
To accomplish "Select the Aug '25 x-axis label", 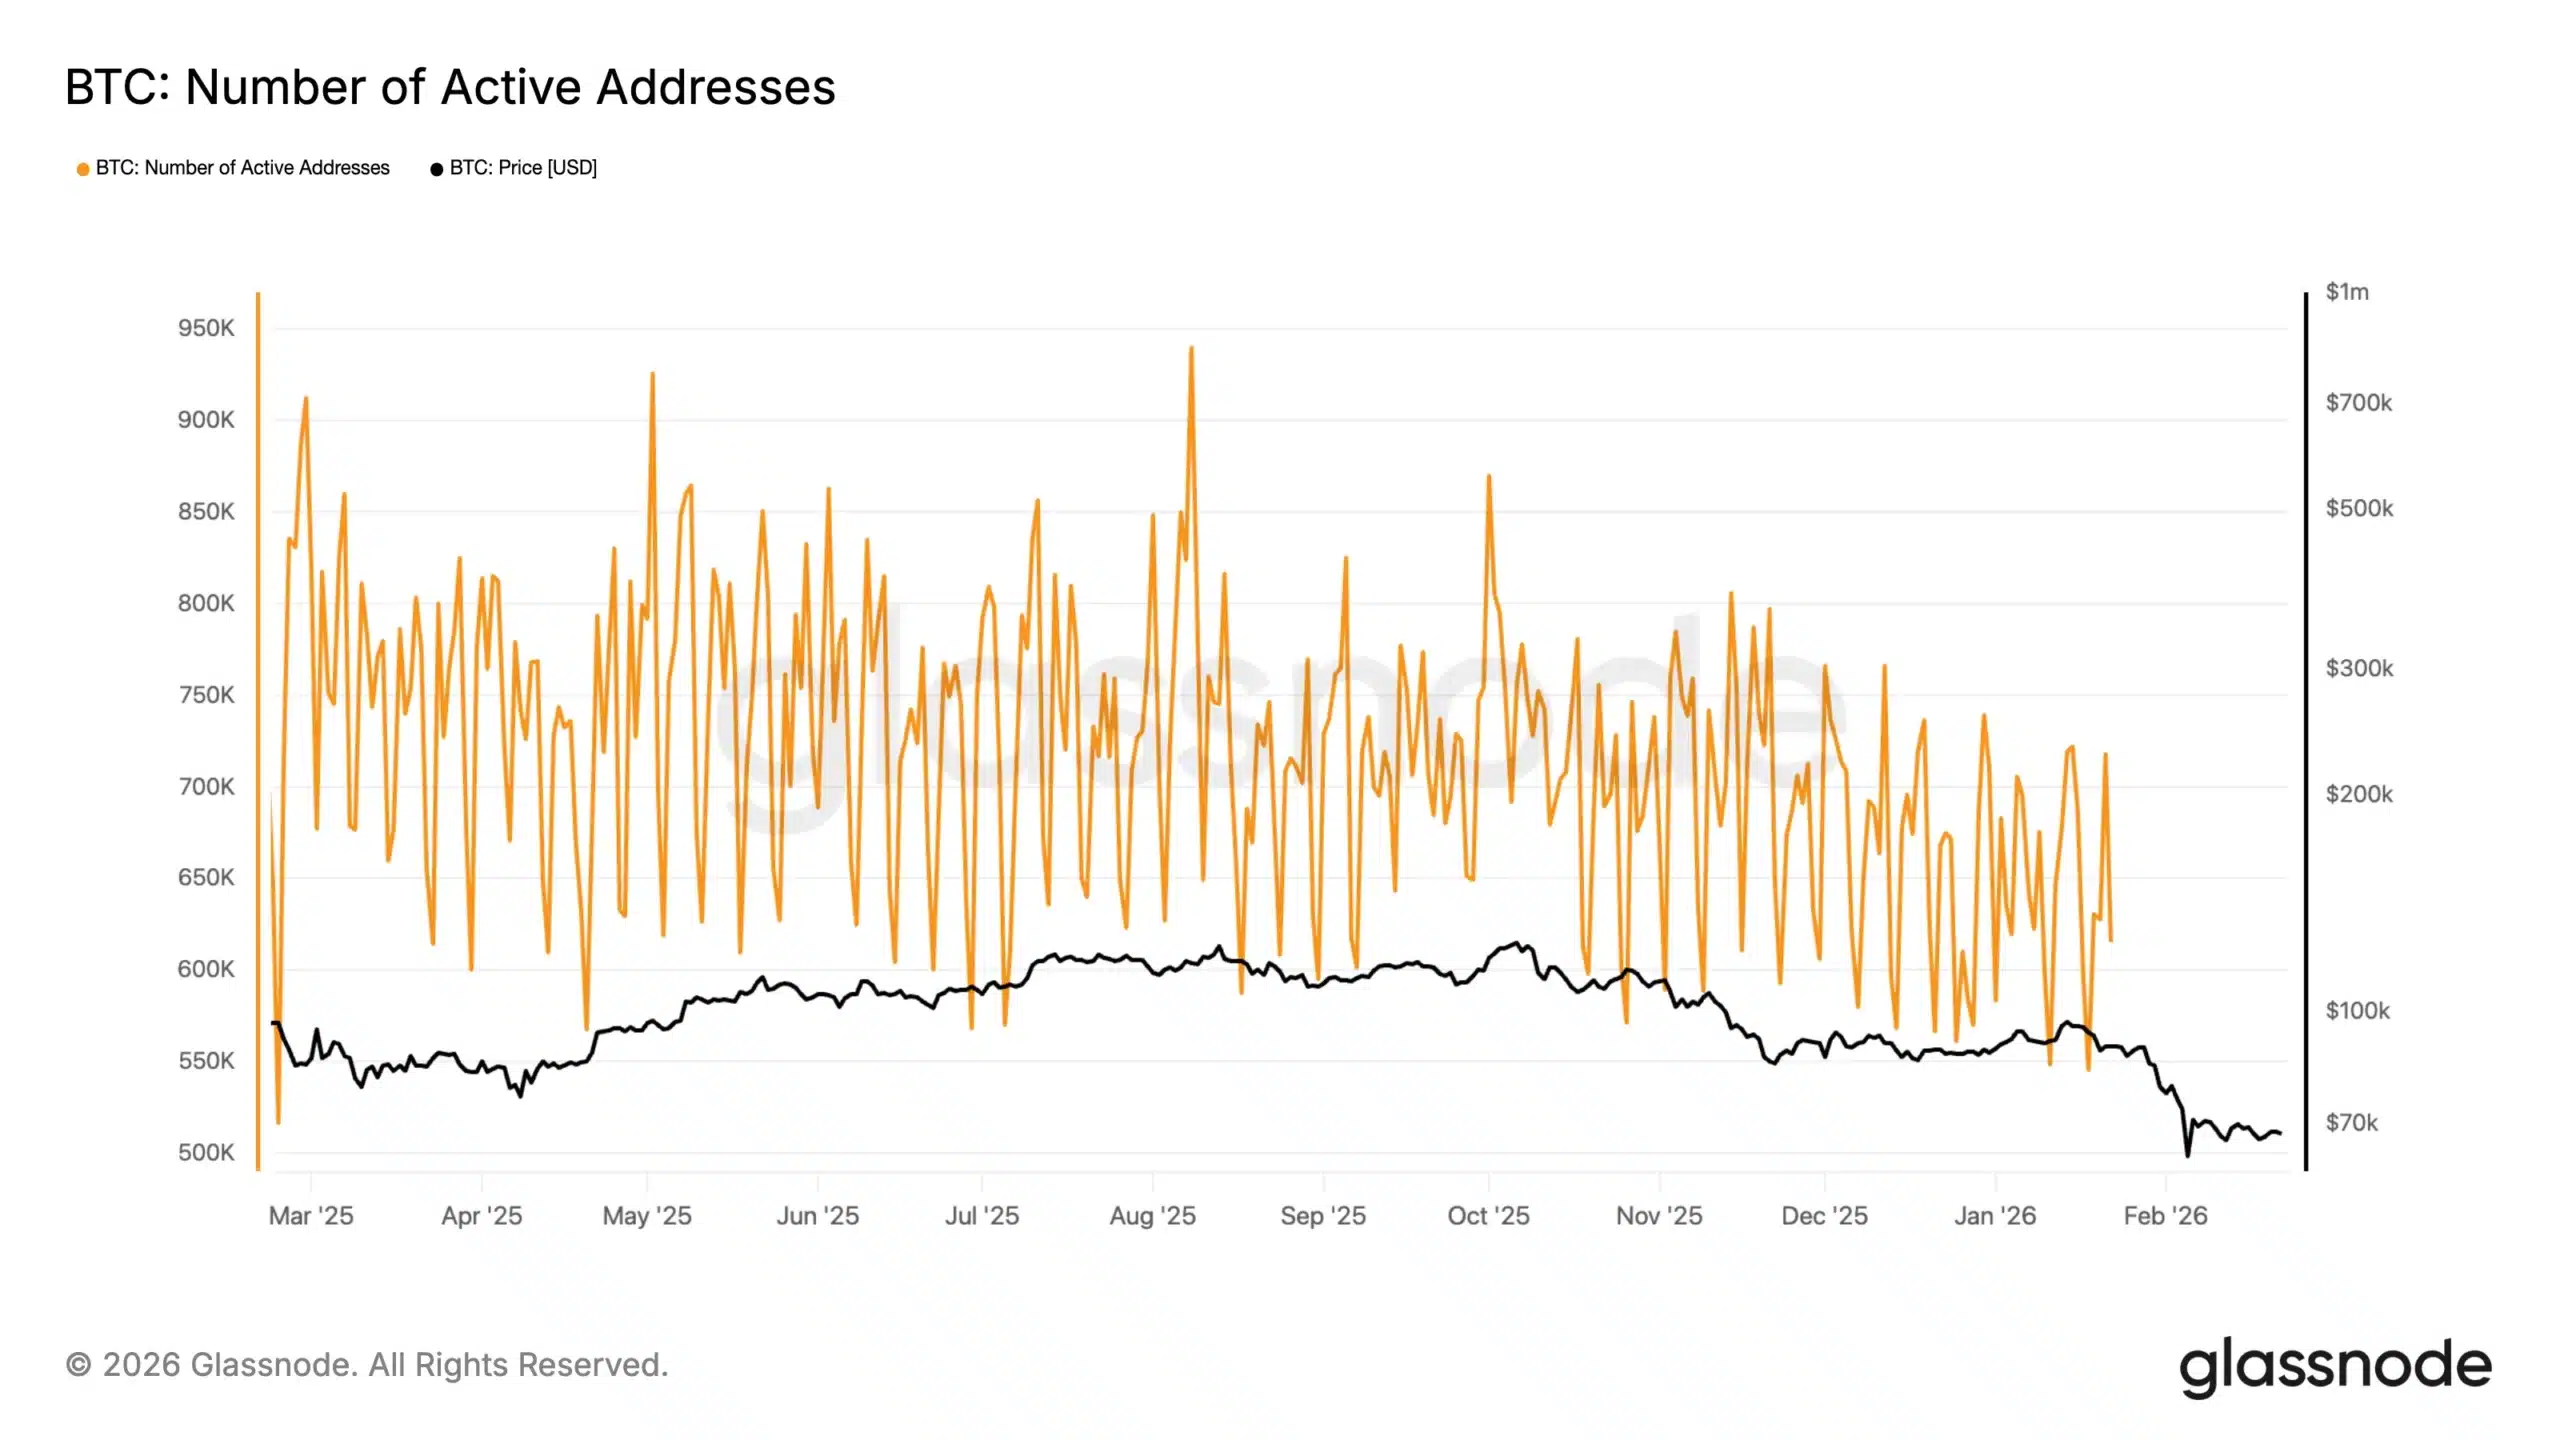I will (1152, 1216).
